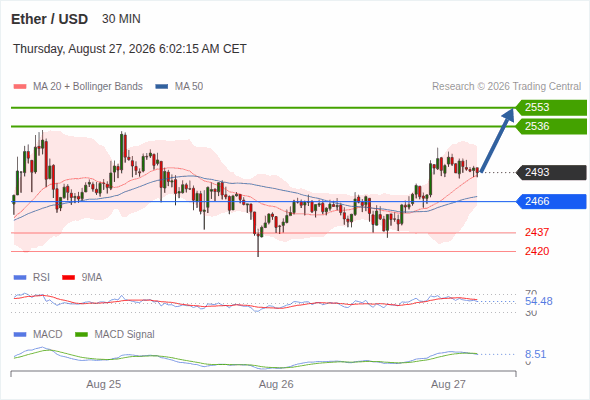Click the blue upward forecast arrow
The width and height of the screenshot is (590, 400).
pyautogui.click(x=497, y=140)
